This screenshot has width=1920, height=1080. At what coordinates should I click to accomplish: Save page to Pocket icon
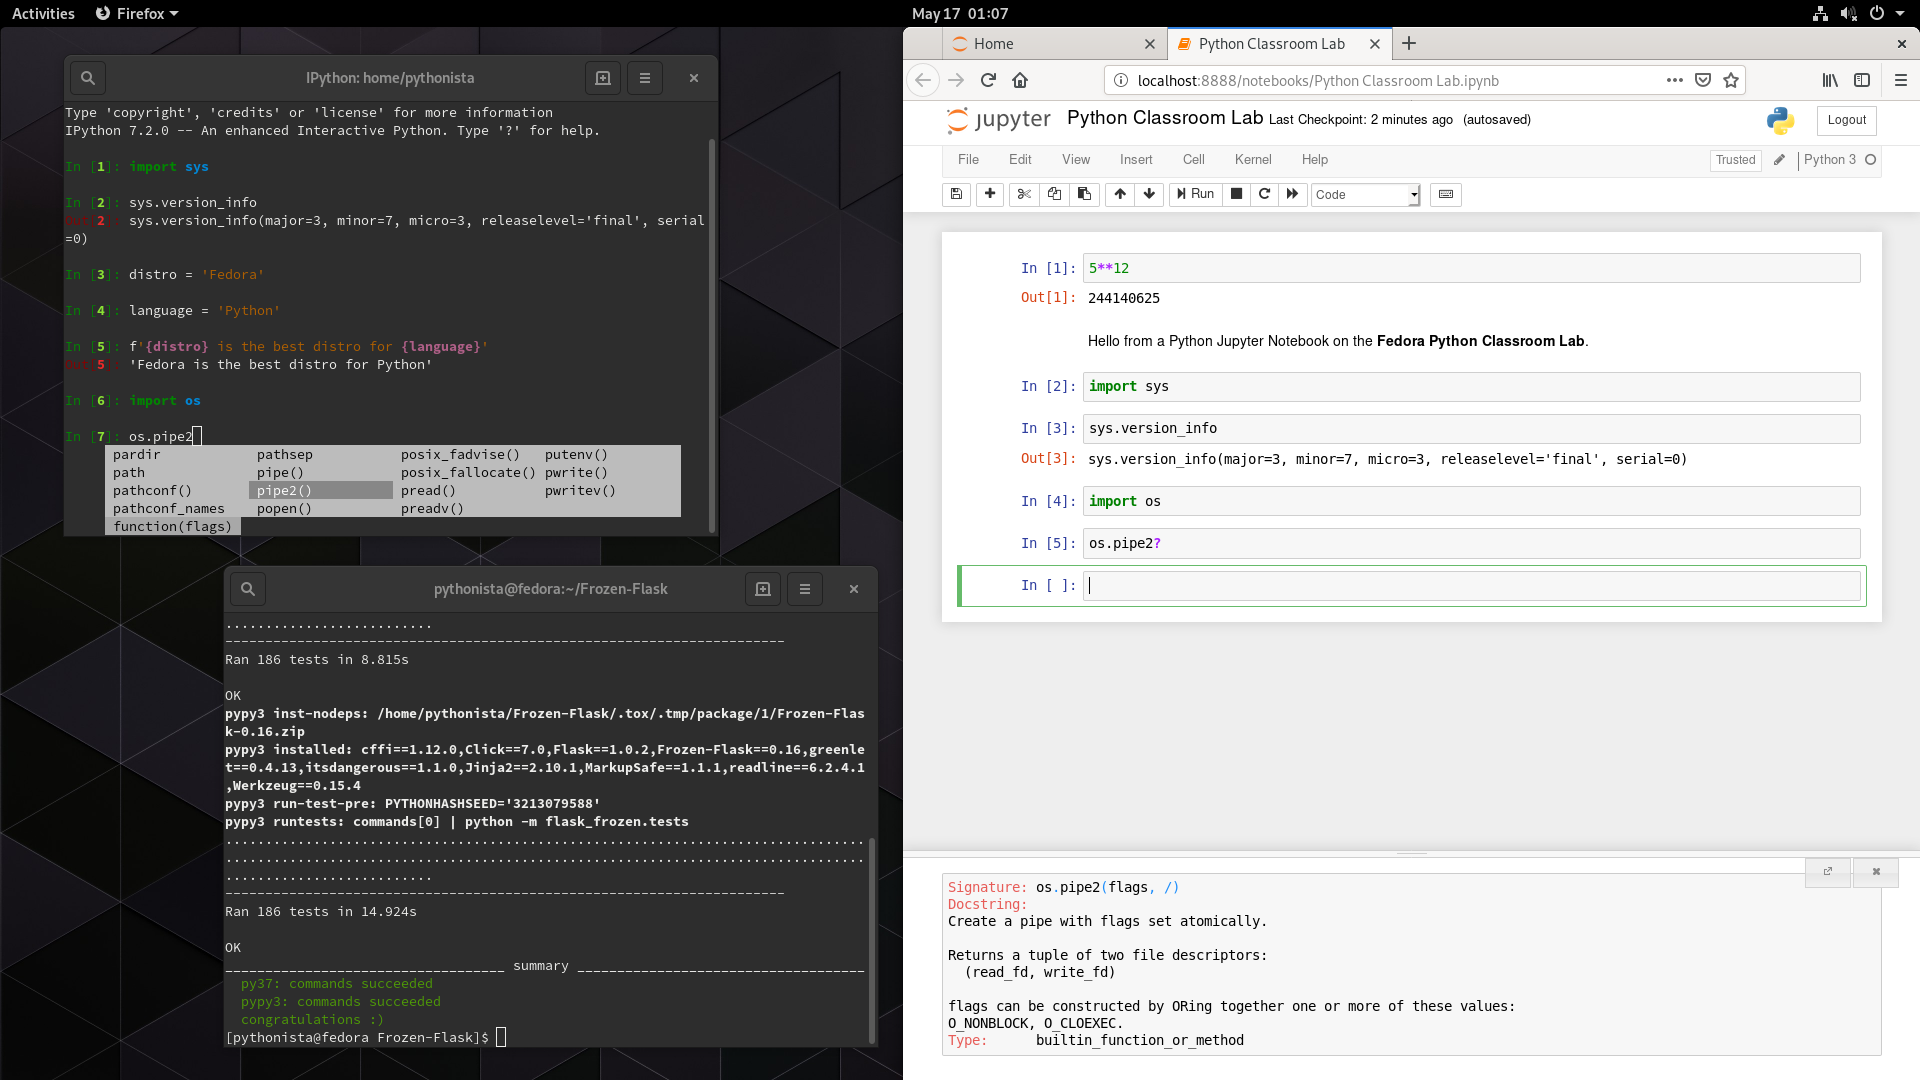[x=1703, y=80]
